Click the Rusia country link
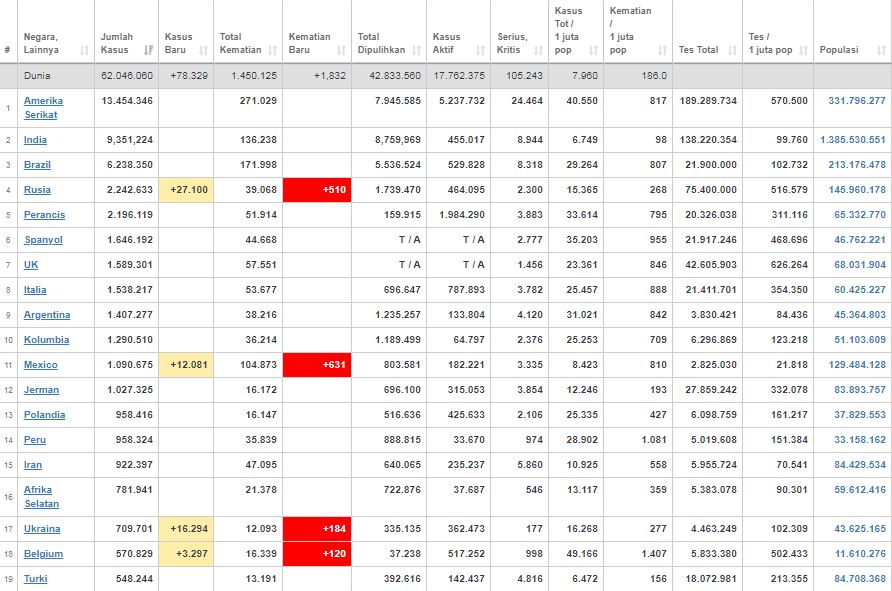Viewport: 892px width, 591px height. pos(38,190)
